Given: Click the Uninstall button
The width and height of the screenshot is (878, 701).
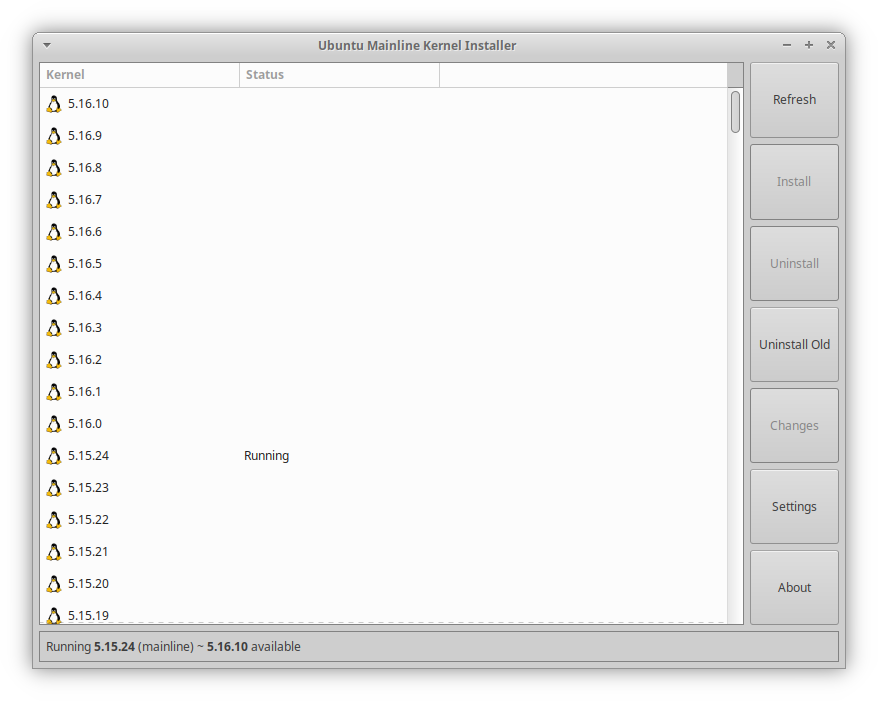Looking at the screenshot, I should tap(794, 263).
